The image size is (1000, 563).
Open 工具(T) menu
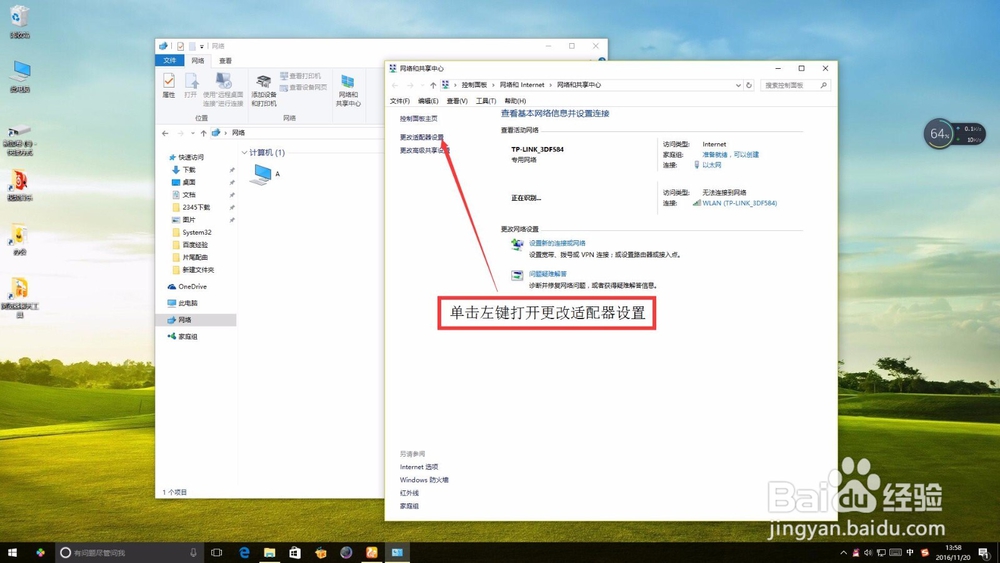tap(485, 101)
